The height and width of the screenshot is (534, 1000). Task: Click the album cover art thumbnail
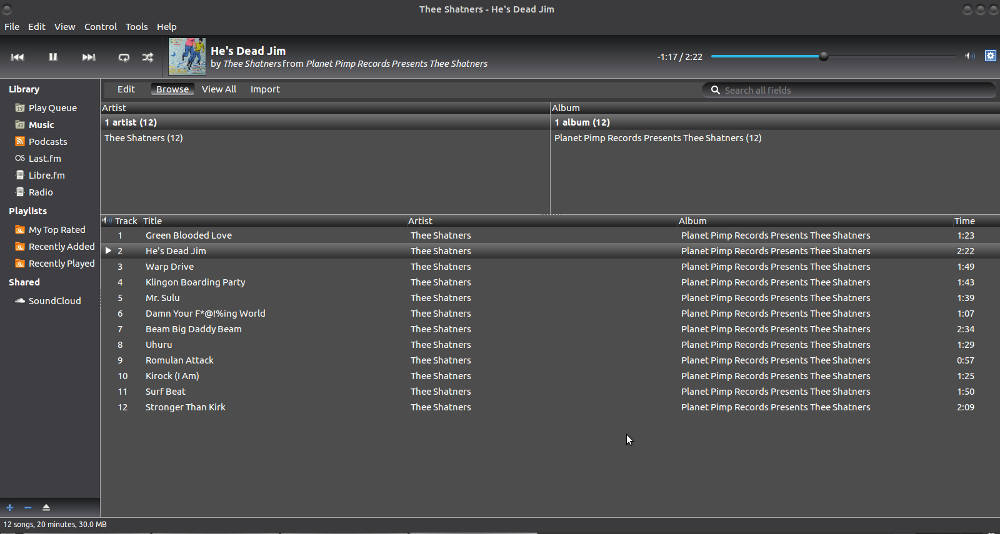coord(187,56)
